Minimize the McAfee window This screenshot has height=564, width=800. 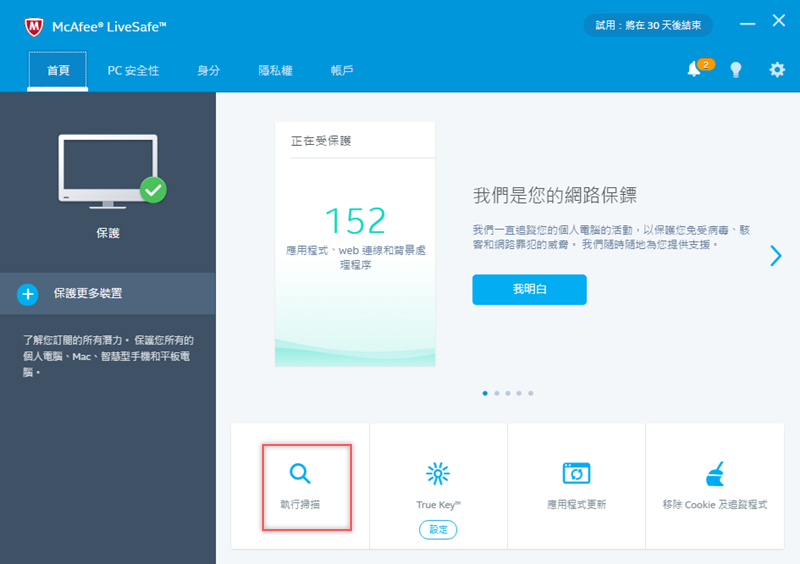[747, 23]
